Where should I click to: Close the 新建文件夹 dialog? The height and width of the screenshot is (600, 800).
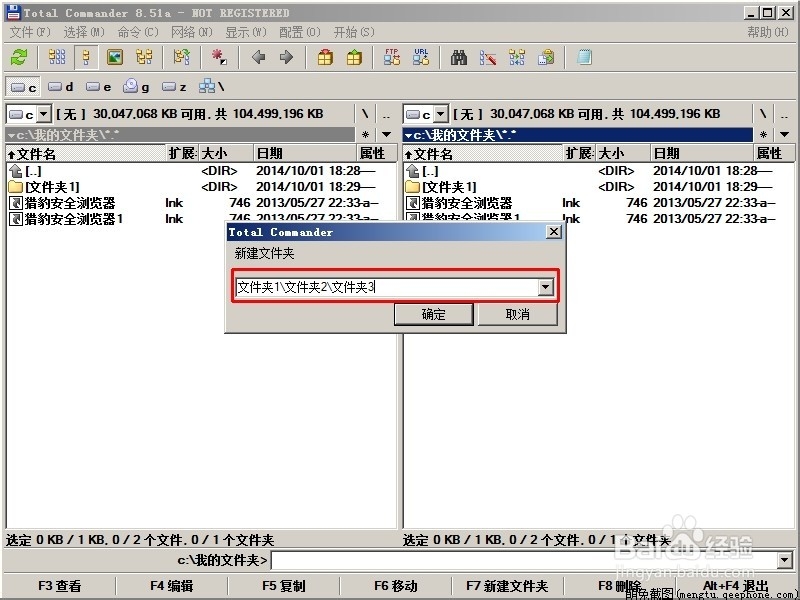tap(554, 232)
